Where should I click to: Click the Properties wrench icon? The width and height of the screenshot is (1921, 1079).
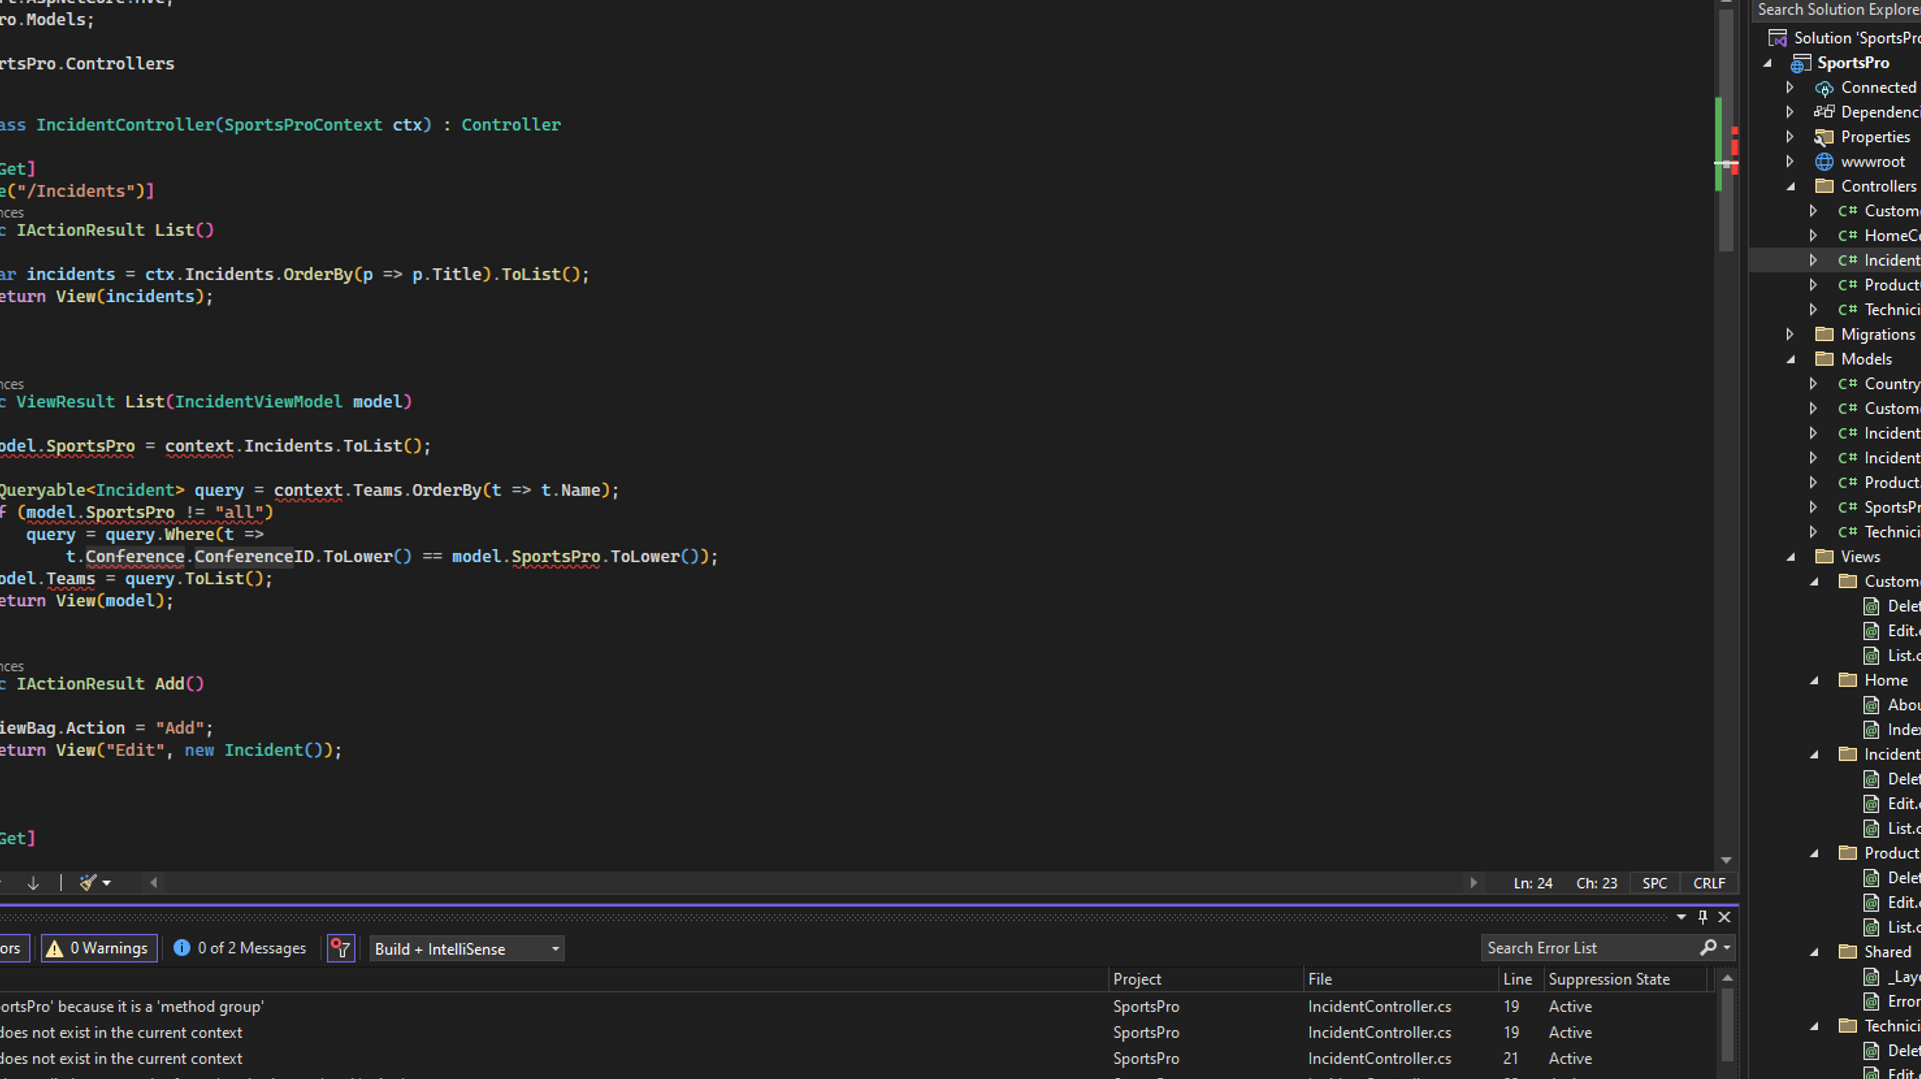click(x=1824, y=137)
